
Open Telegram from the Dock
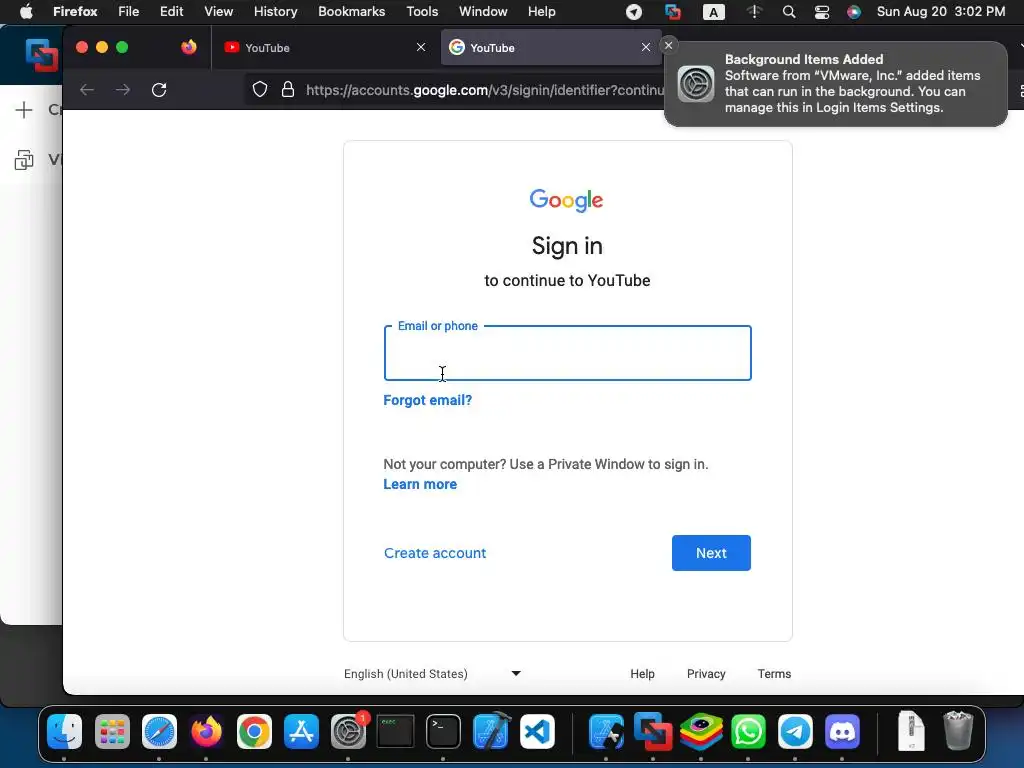pyautogui.click(x=795, y=731)
